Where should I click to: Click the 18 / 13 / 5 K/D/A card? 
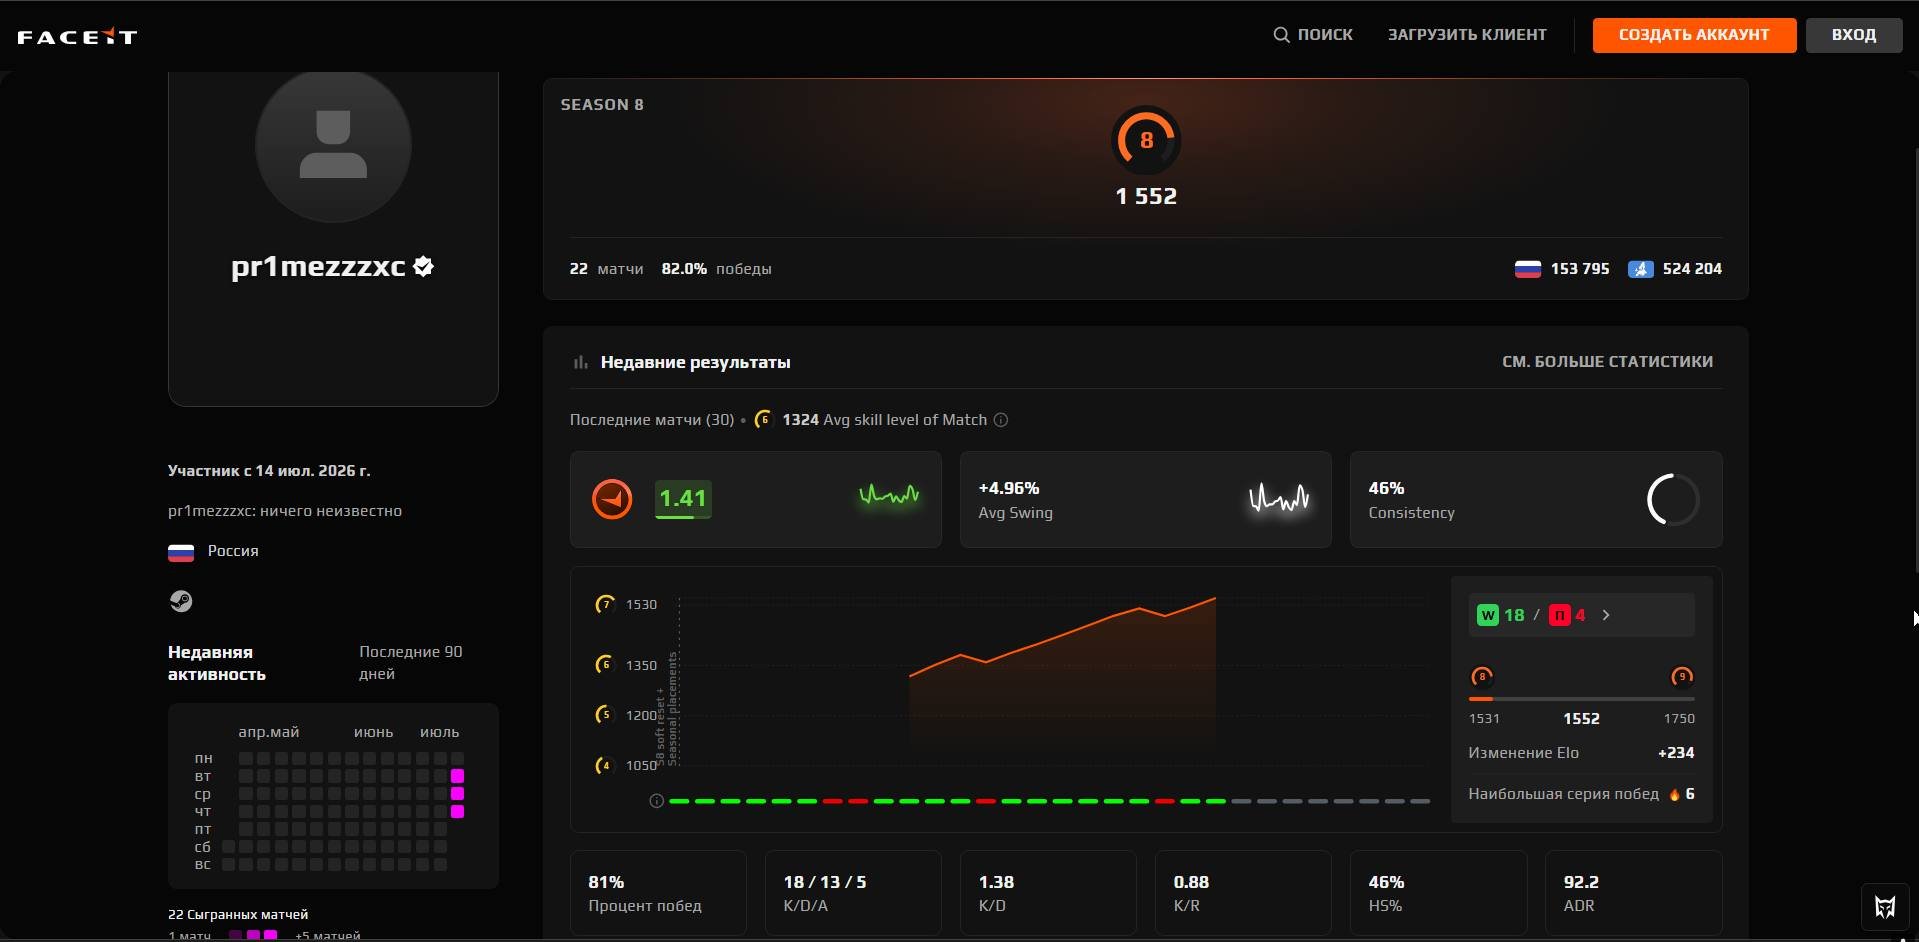coord(853,893)
